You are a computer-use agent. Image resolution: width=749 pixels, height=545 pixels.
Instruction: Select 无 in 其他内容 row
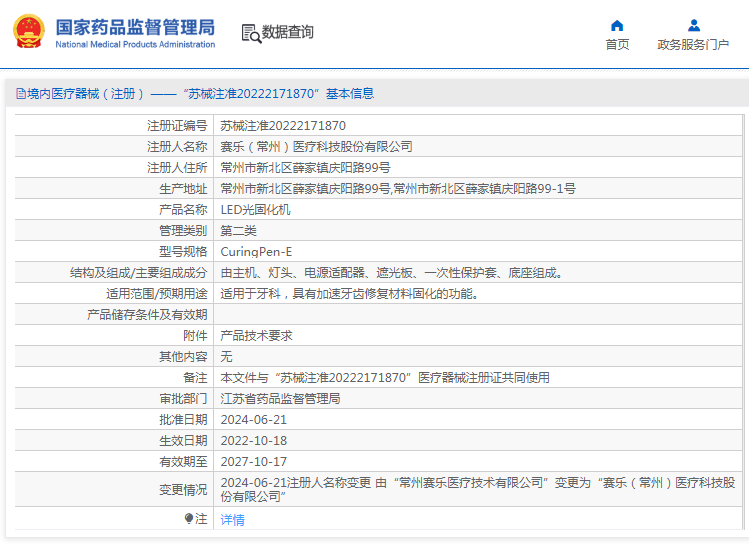(226, 357)
